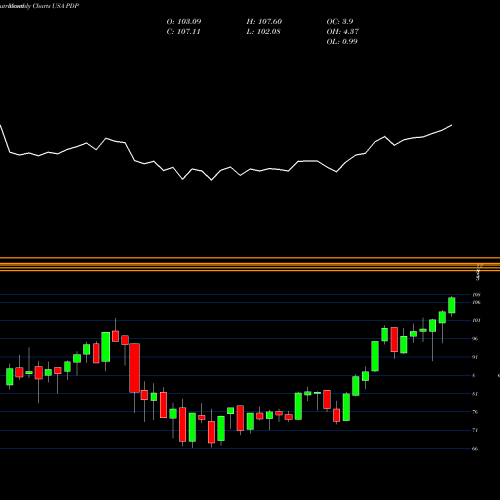The height and width of the screenshot is (500, 500).
Task: Click the 106 price axis label
Action: [x=476, y=302]
